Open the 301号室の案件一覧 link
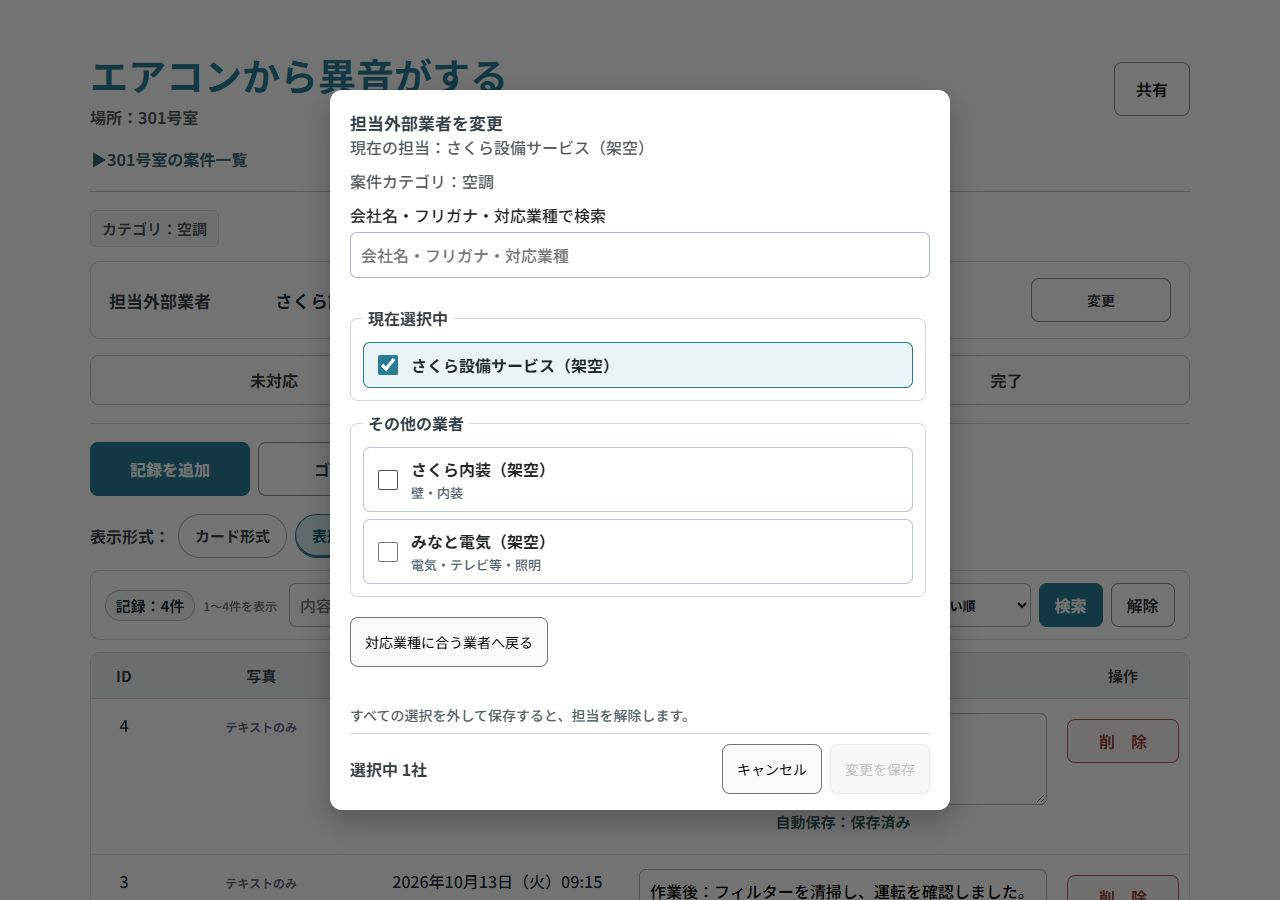Image resolution: width=1280 pixels, height=900 pixels. click(x=169, y=160)
